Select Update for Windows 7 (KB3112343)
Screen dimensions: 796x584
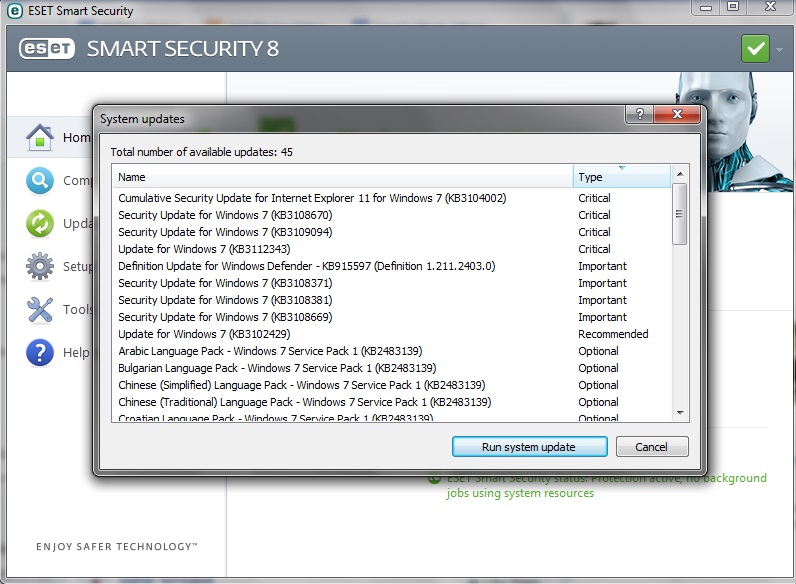click(392, 249)
